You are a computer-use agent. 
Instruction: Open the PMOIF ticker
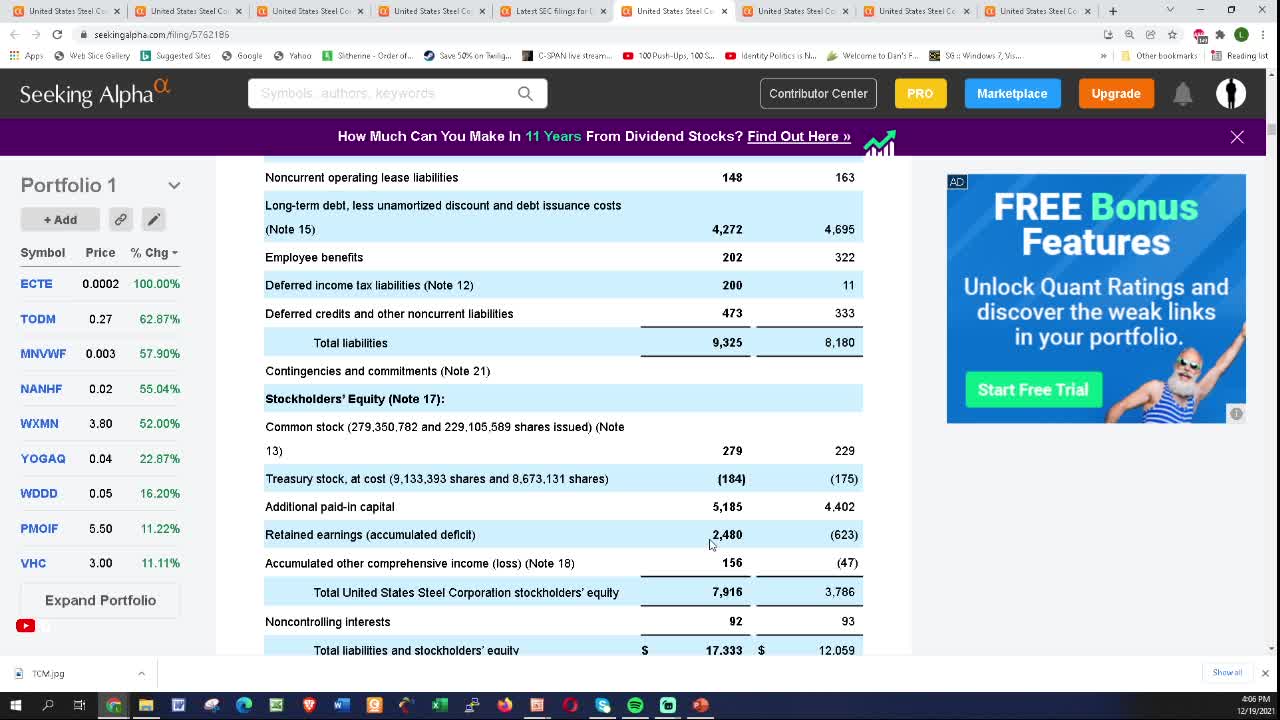pos(39,529)
